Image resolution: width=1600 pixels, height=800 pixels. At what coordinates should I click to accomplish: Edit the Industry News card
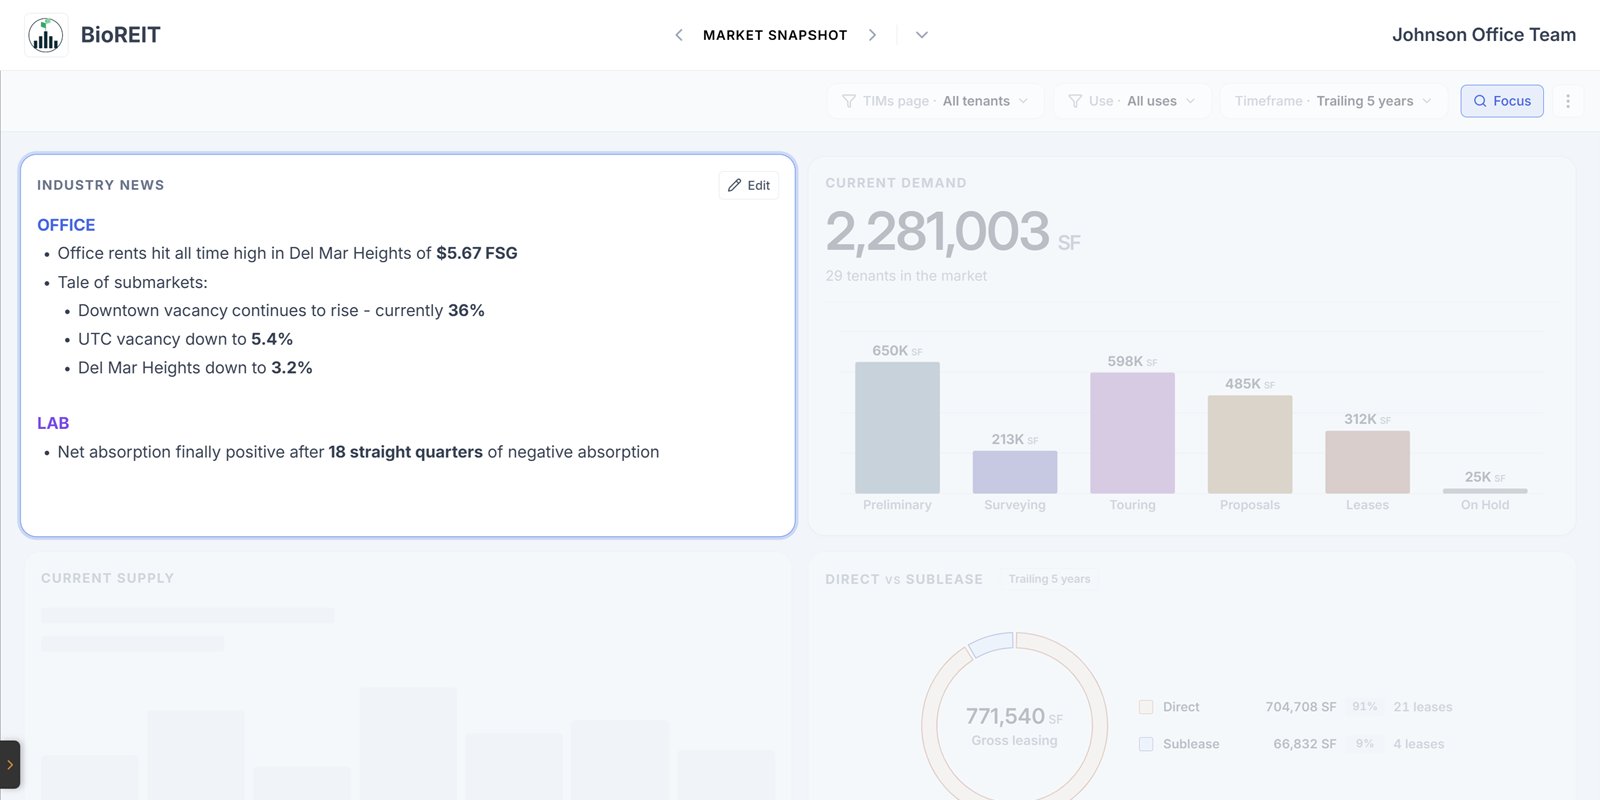point(748,185)
